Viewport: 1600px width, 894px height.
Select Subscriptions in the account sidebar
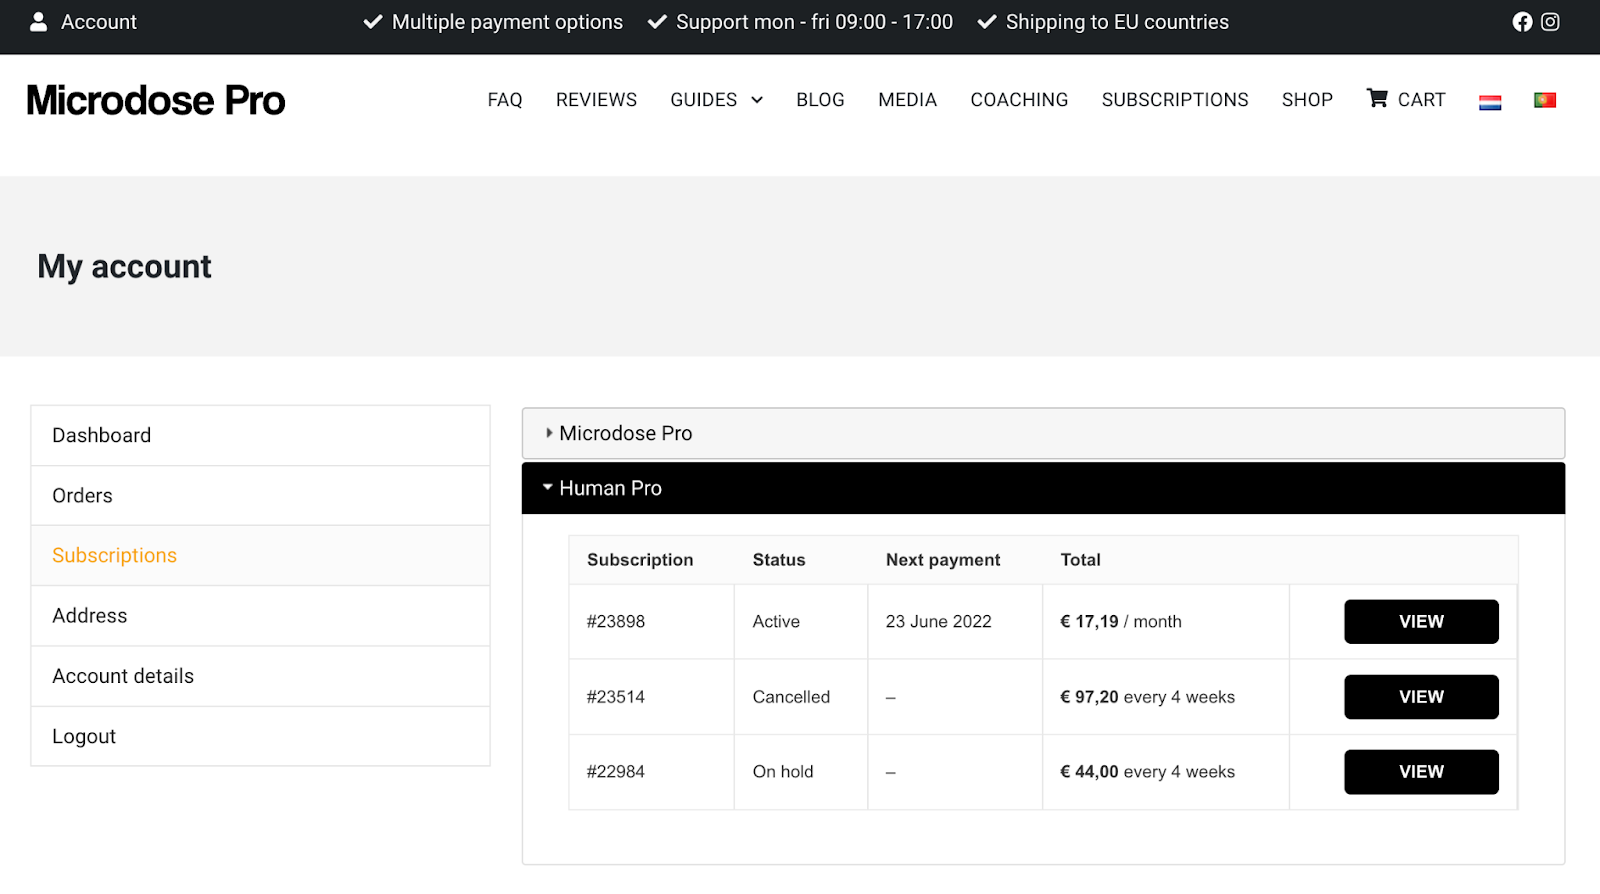point(260,556)
